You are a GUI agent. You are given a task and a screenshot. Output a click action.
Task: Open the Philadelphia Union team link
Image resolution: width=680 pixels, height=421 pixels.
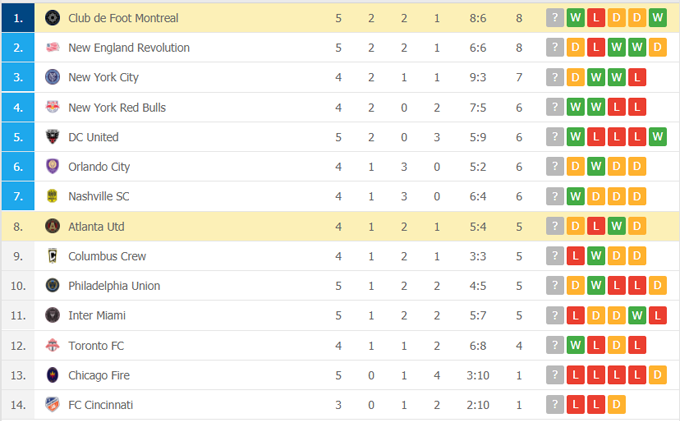point(110,286)
